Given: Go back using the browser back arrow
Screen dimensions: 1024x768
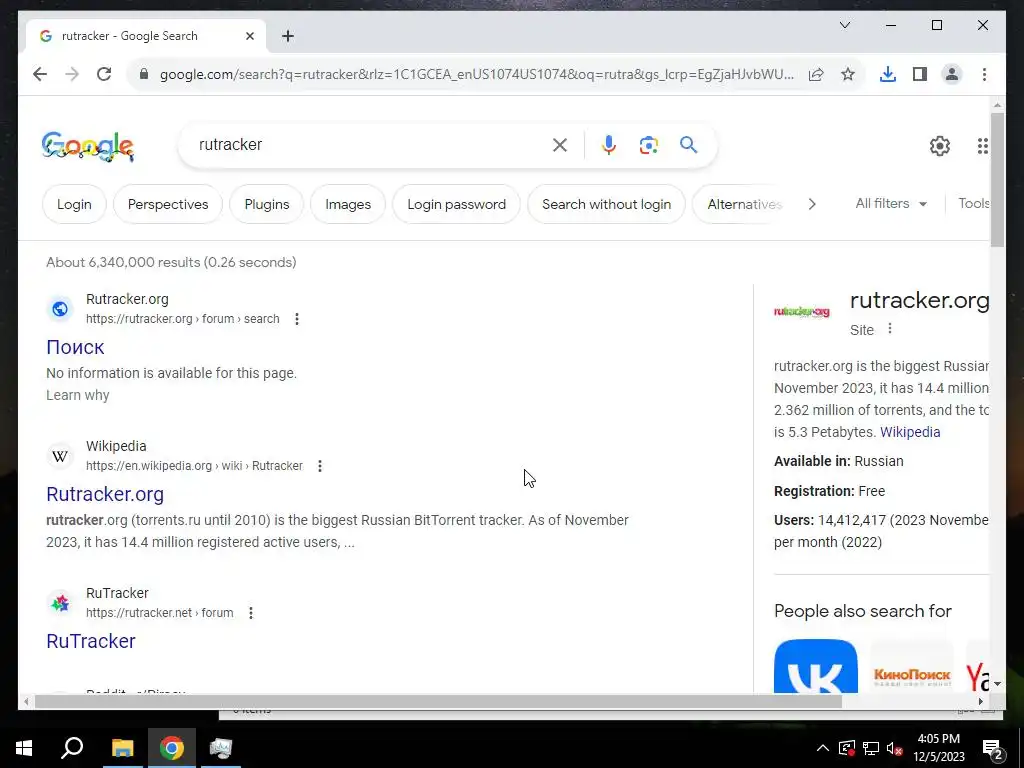Looking at the screenshot, I should (40, 74).
